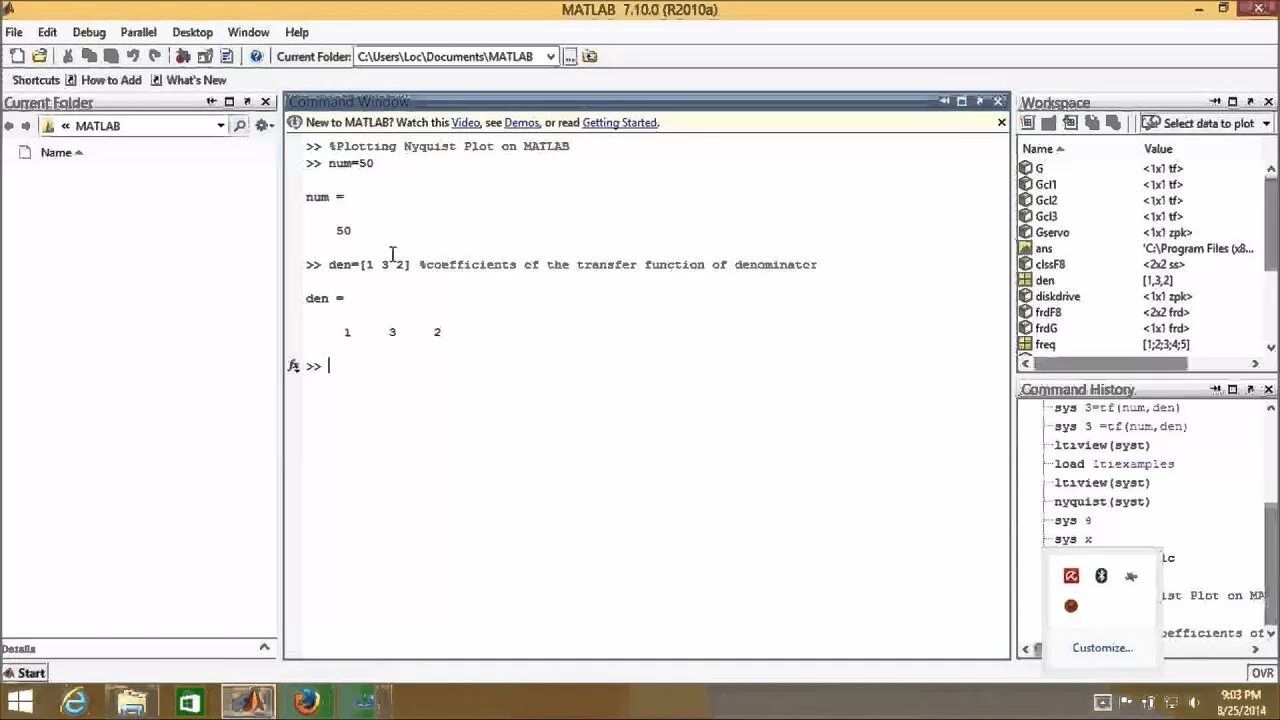This screenshot has width=1280, height=720.
Task: Click Workspace horizontal scrollbar thumb
Action: click(x=1109, y=364)
